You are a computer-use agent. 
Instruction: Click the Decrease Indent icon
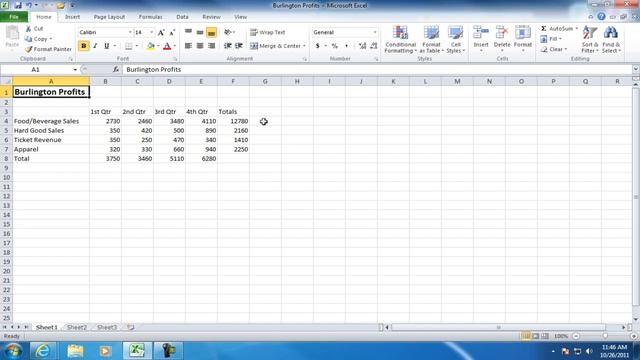pos(227,46)
